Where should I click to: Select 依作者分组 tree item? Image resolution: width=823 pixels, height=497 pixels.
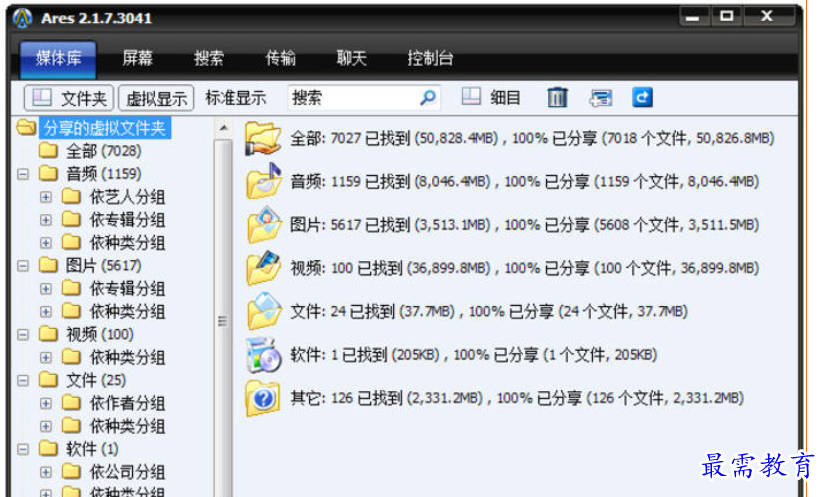pyautogui.click(x=128, y=403)
